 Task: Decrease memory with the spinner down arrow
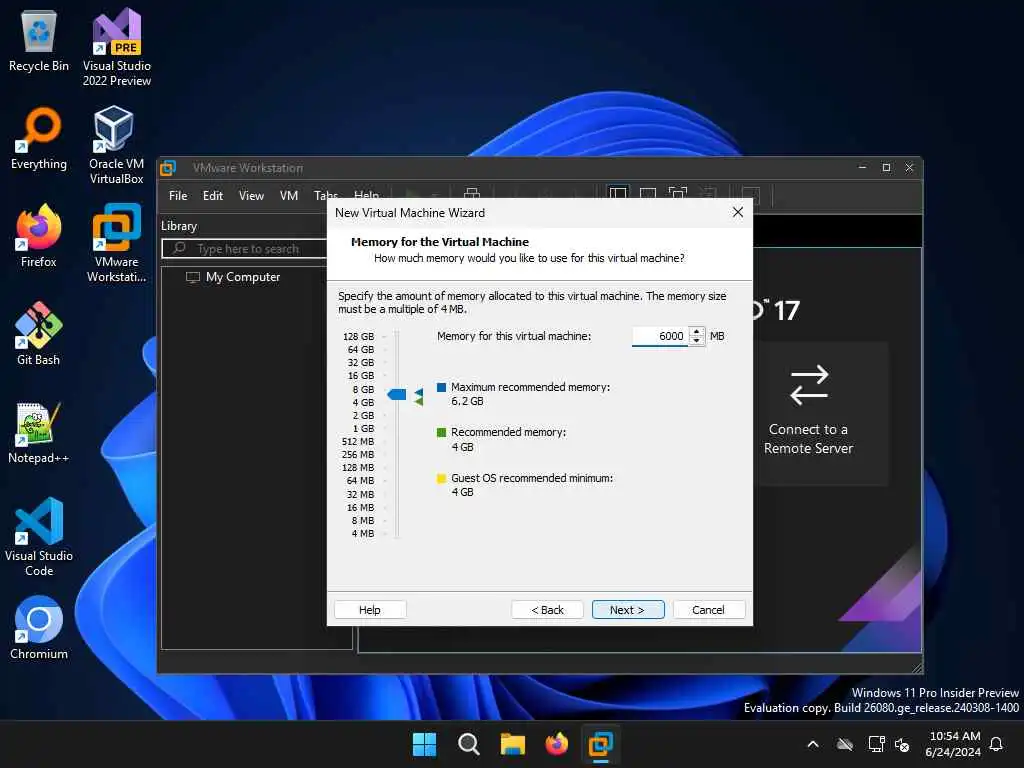click(x=697, y=340)
